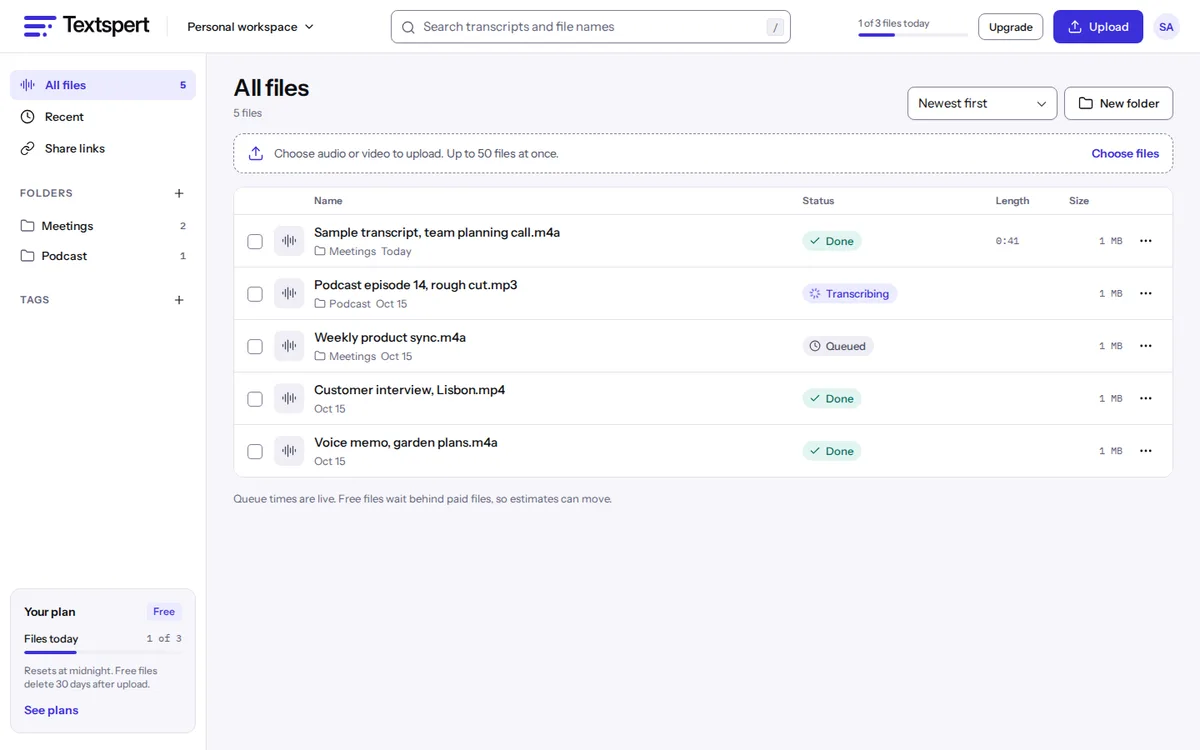This screenshot has width=1200, height=750.
Task: Click the waveform icon of Customer interview, Lisbon
Action: click(289, 399)
